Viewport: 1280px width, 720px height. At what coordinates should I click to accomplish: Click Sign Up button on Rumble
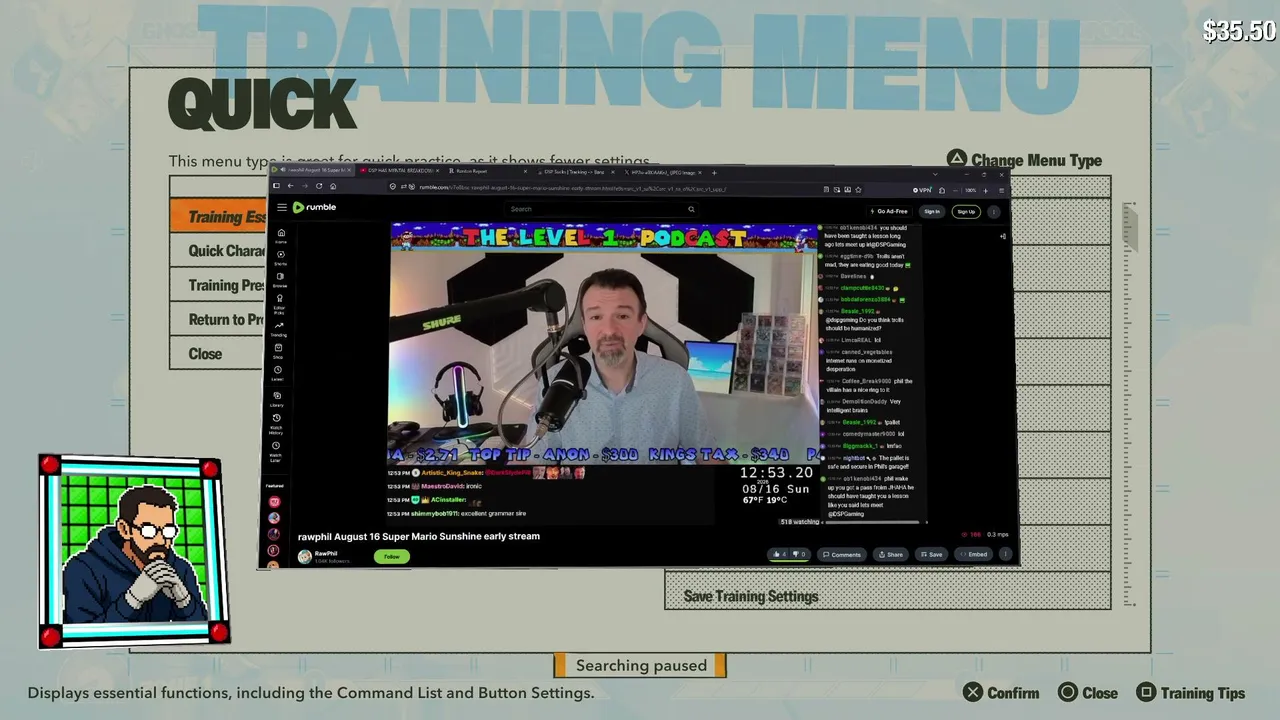966,211
